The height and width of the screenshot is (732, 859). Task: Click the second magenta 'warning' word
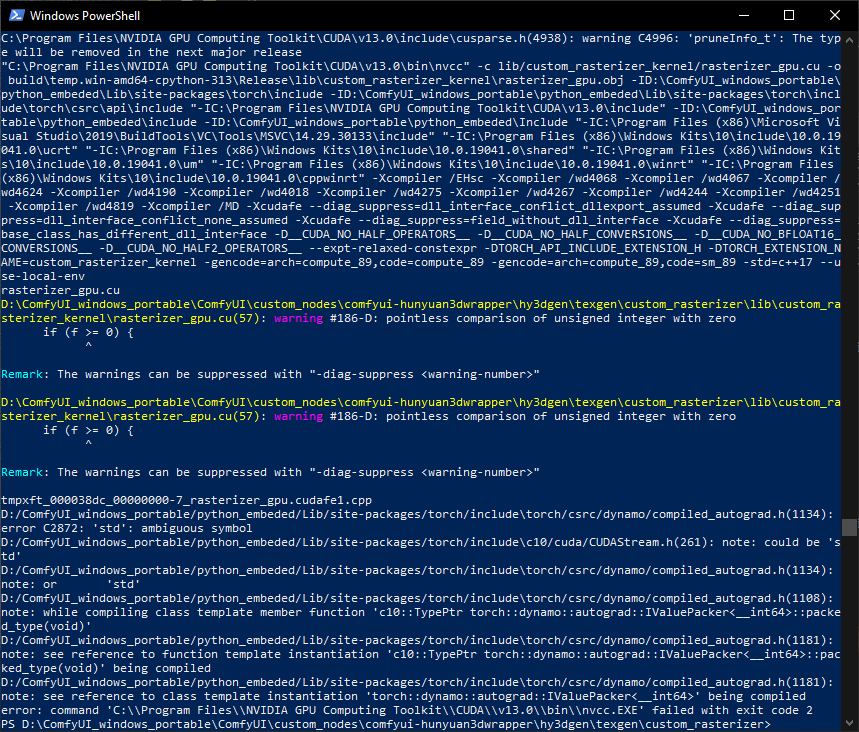pos(299,416)
